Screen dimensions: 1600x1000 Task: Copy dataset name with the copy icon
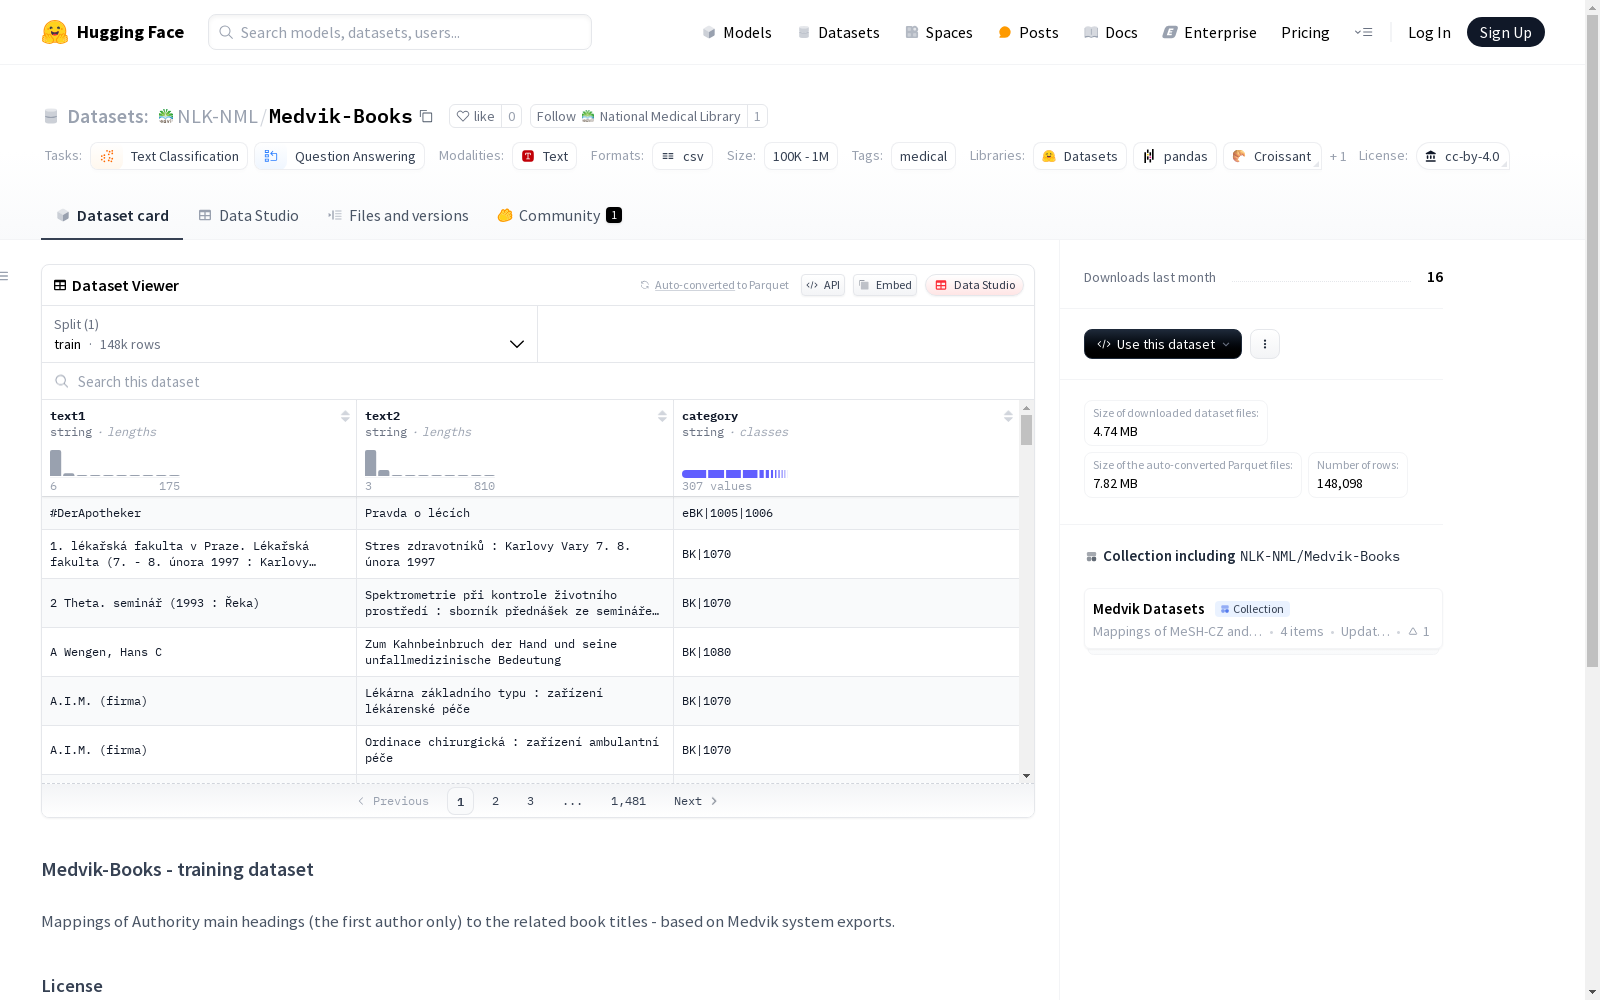click(426, 117)
